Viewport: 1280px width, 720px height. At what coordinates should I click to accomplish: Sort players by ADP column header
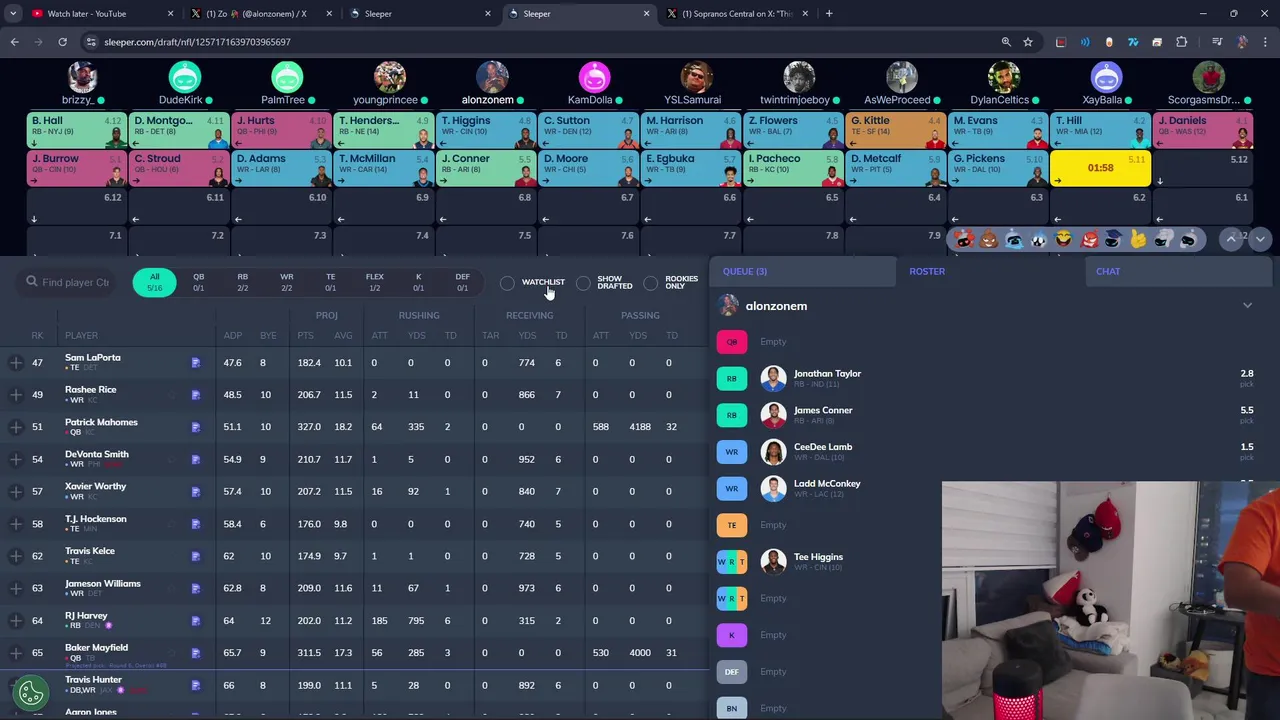[x=232, y=336]
